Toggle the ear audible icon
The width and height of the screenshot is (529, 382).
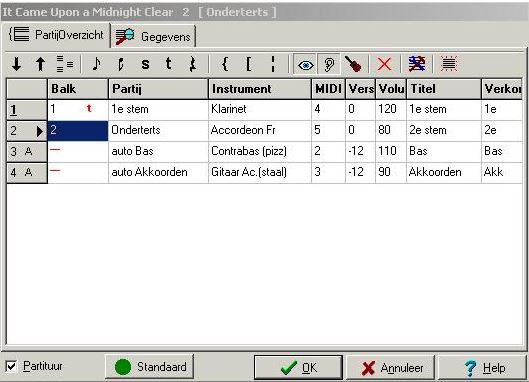tap(329, 64)
